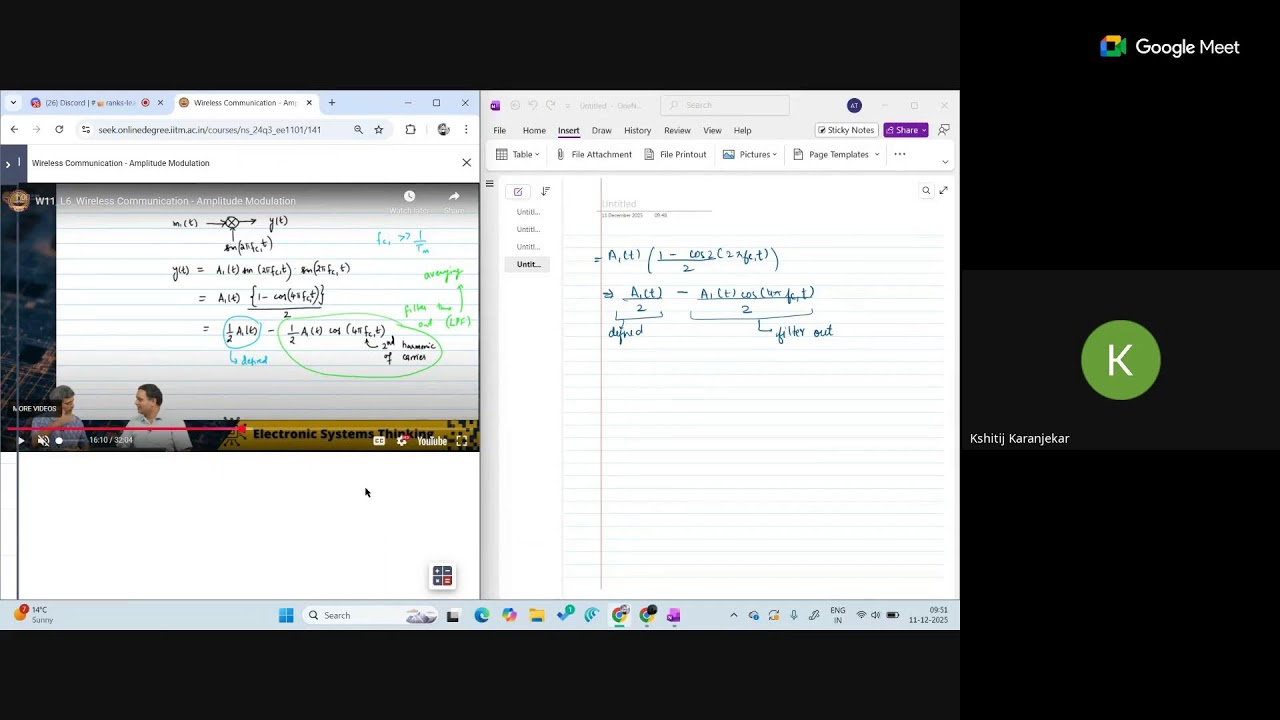Open Chrome three-dot menu
The image size is (1280, 720).
[x=466, y=129]
